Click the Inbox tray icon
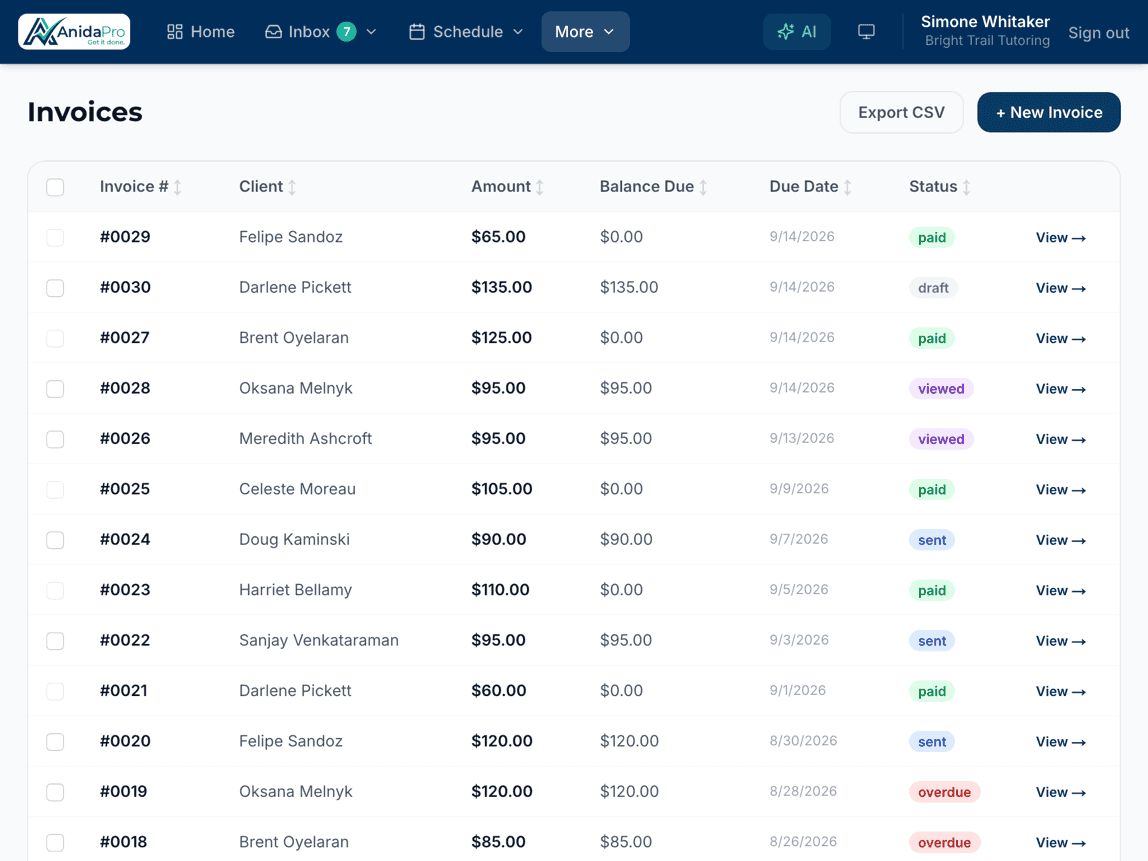The height and width of the screenshot is (861, 1148). coord(273,31)
